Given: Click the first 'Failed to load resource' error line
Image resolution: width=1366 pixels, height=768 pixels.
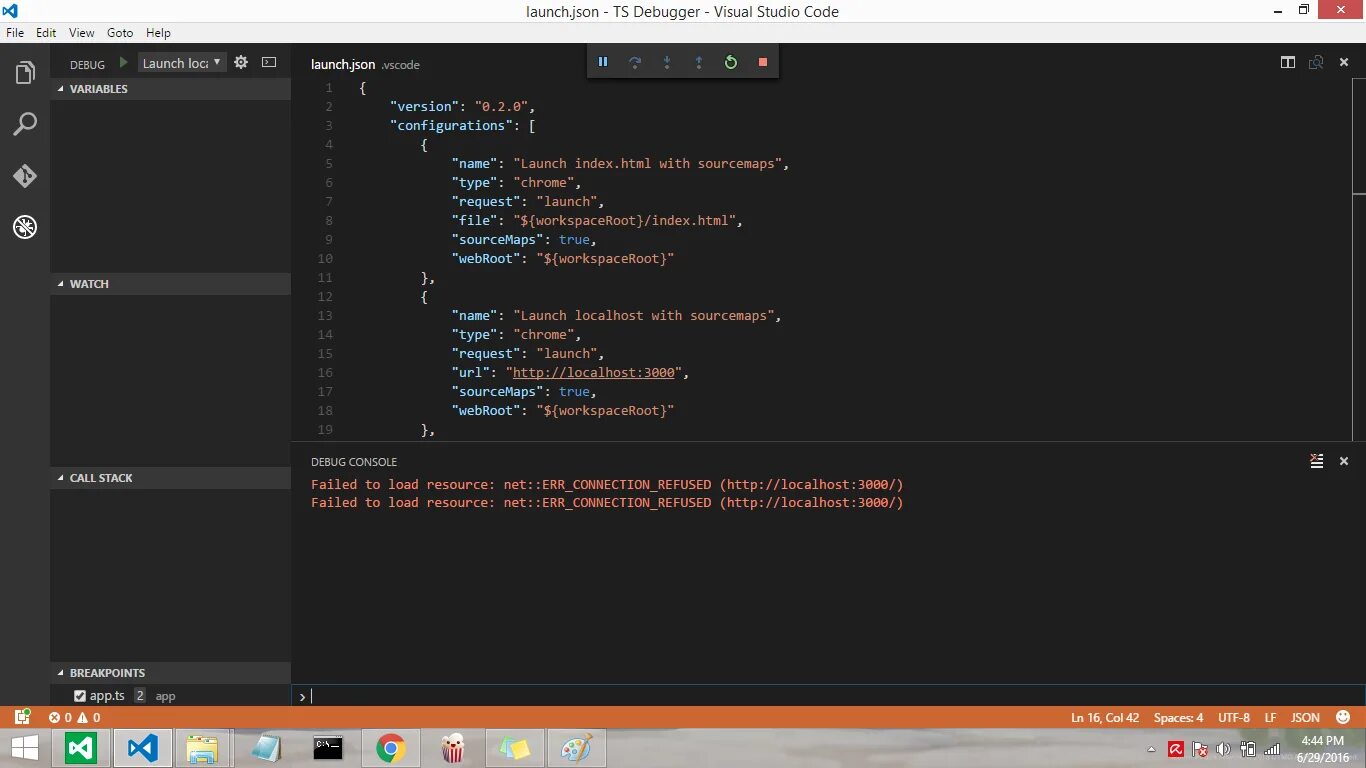Looking at the screenshot, I should pos(607,484).
